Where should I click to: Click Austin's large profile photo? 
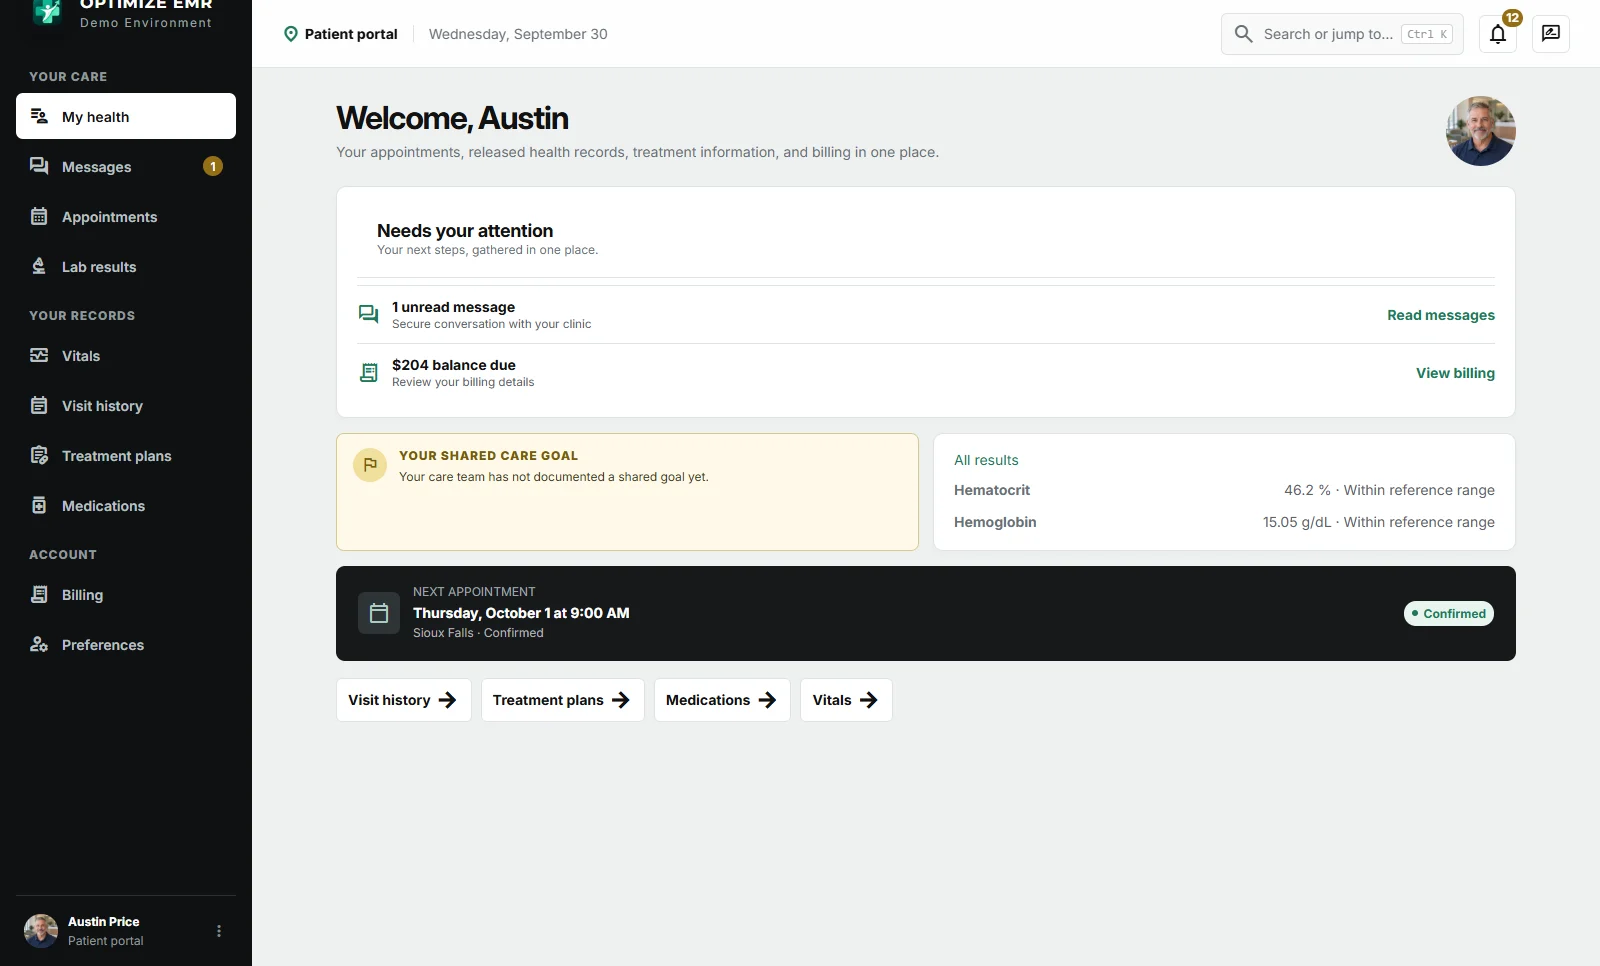pos(1481,131)
